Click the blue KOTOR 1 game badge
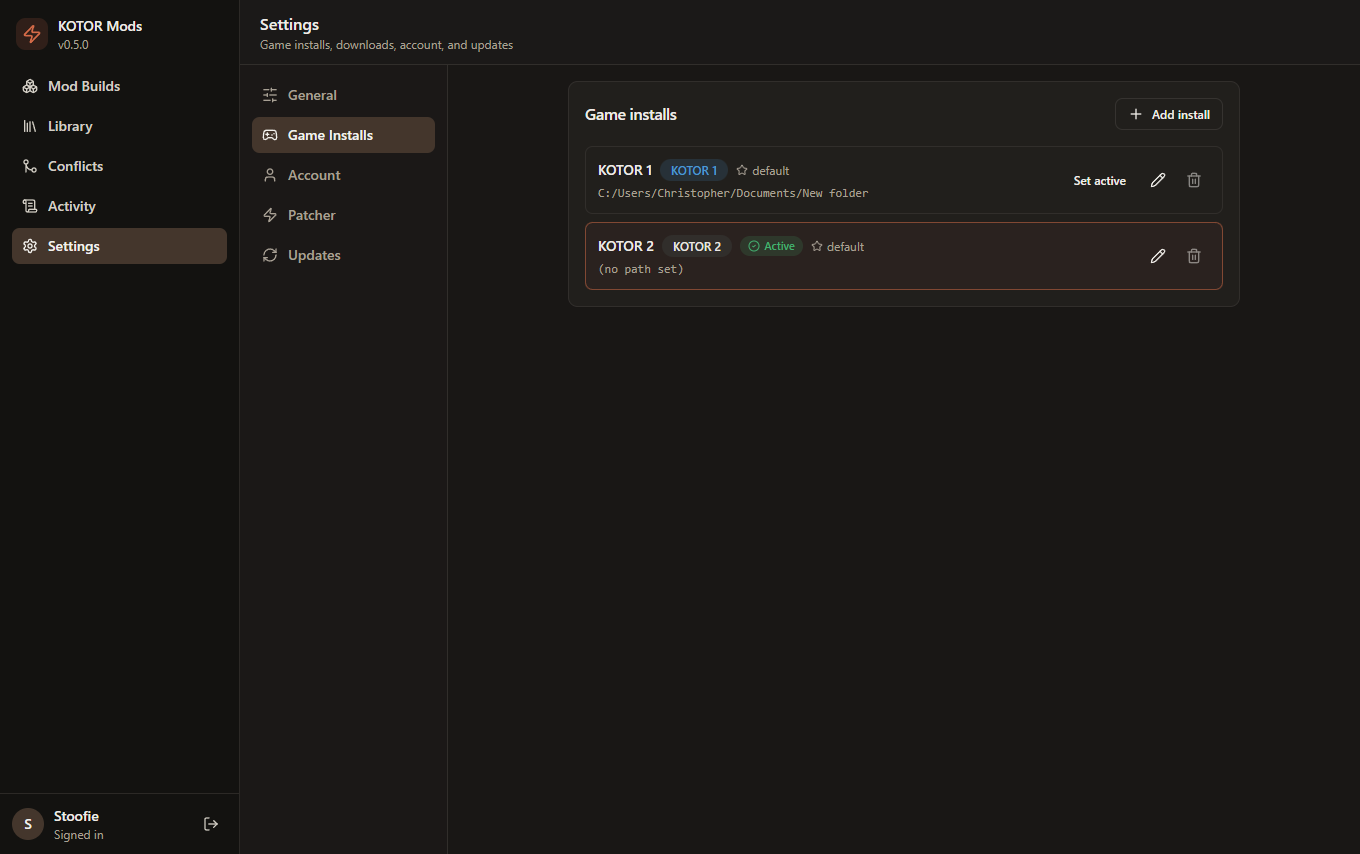Image resolution: width=1360 pixels, height=854 pixels. tap(694, 171)
